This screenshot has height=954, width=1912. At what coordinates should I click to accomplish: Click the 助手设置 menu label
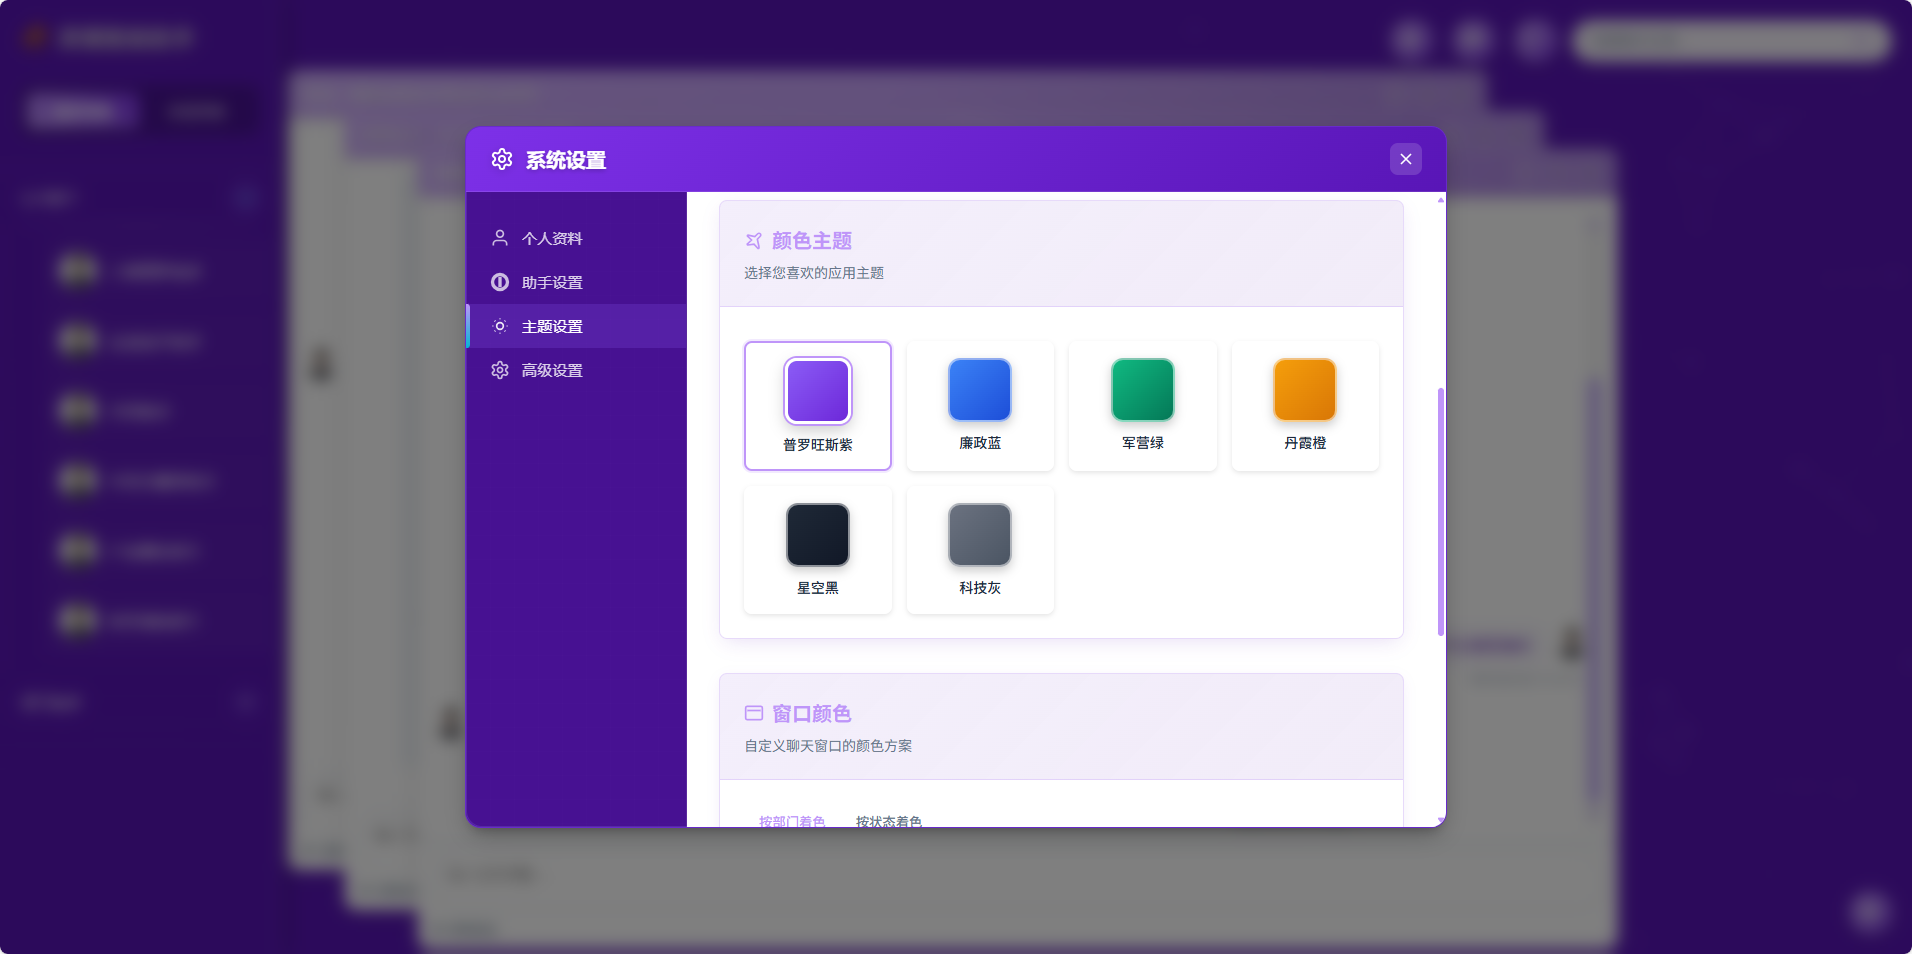552,282
